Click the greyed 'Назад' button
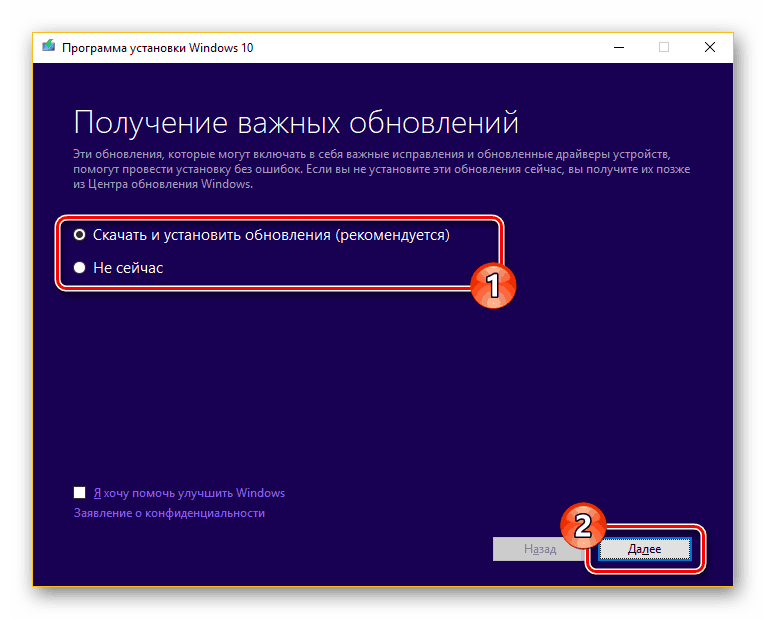Image resolution: width=766 pixels, height=619 pixels. (539, 549)
